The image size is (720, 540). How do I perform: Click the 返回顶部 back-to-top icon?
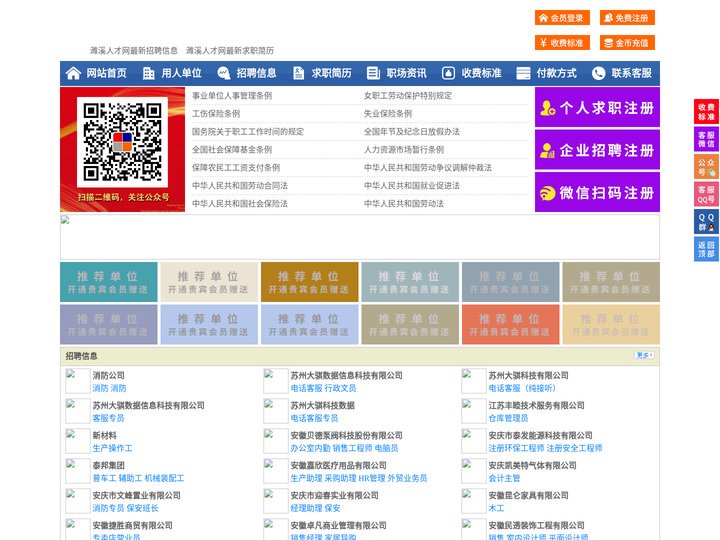tap(706, 249)
